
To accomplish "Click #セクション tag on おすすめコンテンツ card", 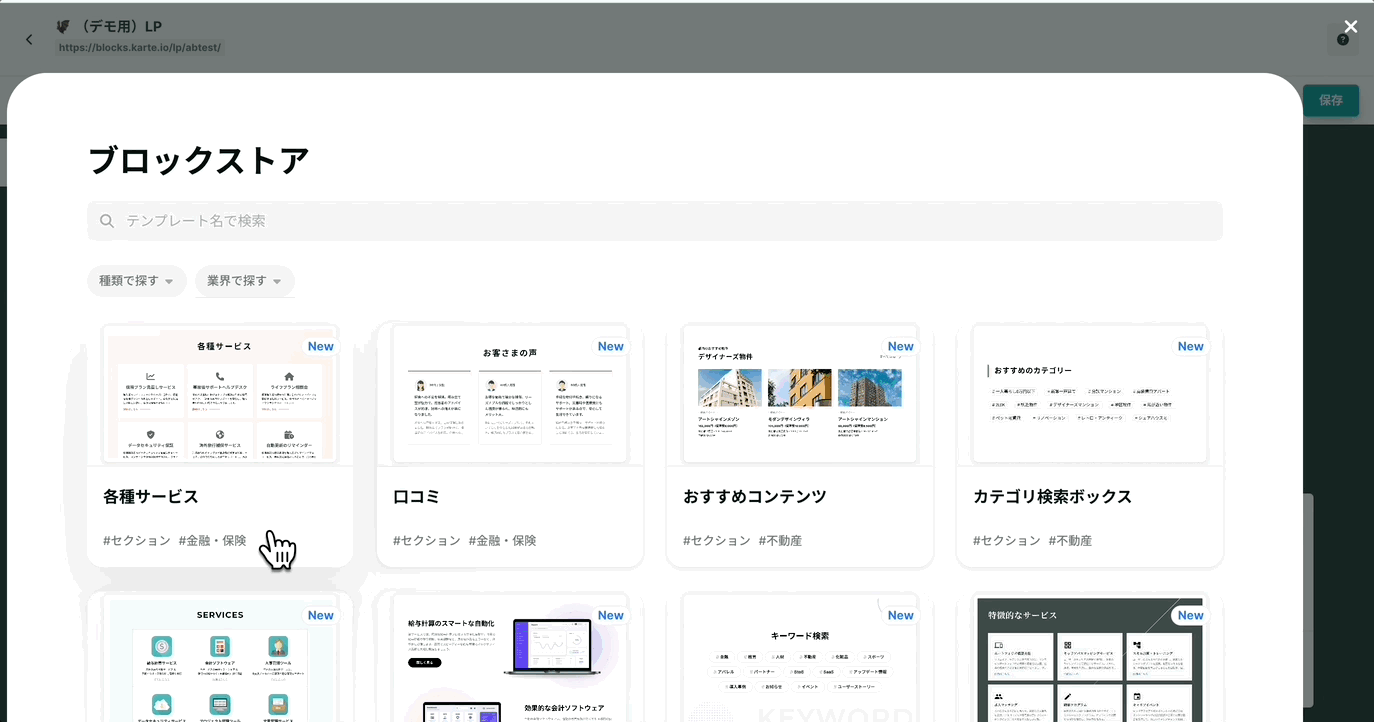I will [x=717, y=541].
